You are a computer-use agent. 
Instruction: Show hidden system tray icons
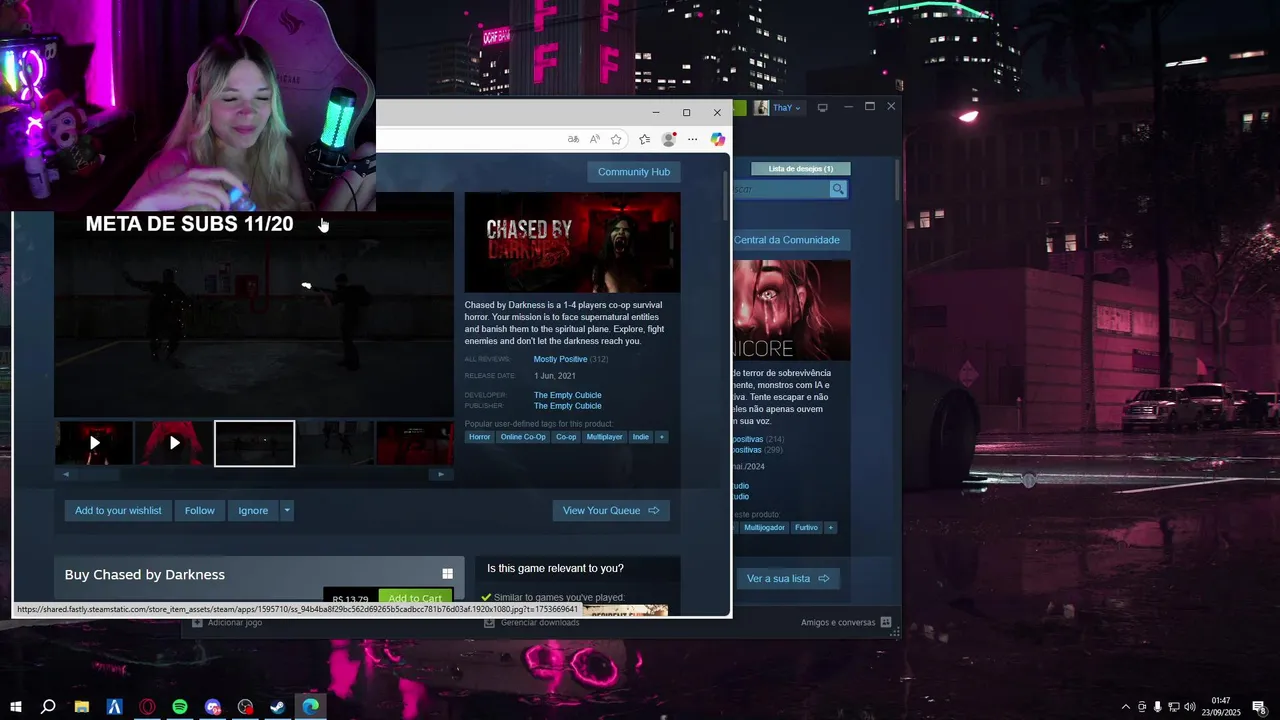pyautogui.click(x=1125, y=707)
